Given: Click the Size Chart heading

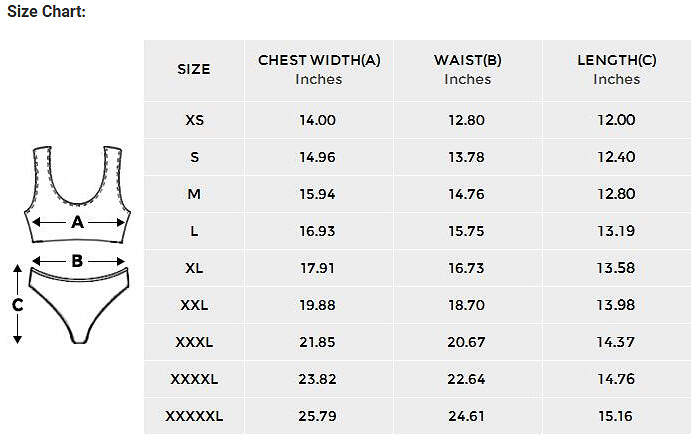Looking at the screenshot, I should (46, 11).
